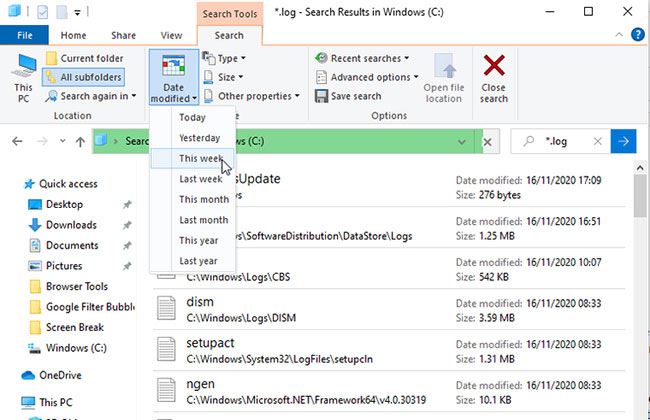Click the ngen file document icon
Image resolution: width=650 pixels, height=420 pixels.
pyautogui.click(x=166, y=390)
